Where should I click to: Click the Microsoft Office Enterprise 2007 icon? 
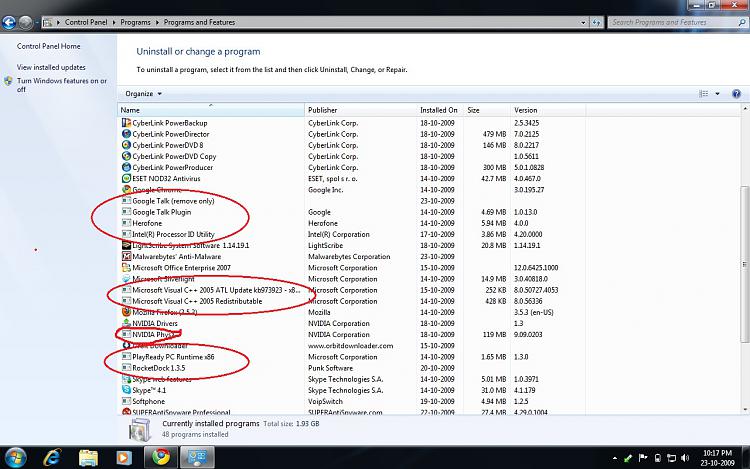click(x=126, y=268)
